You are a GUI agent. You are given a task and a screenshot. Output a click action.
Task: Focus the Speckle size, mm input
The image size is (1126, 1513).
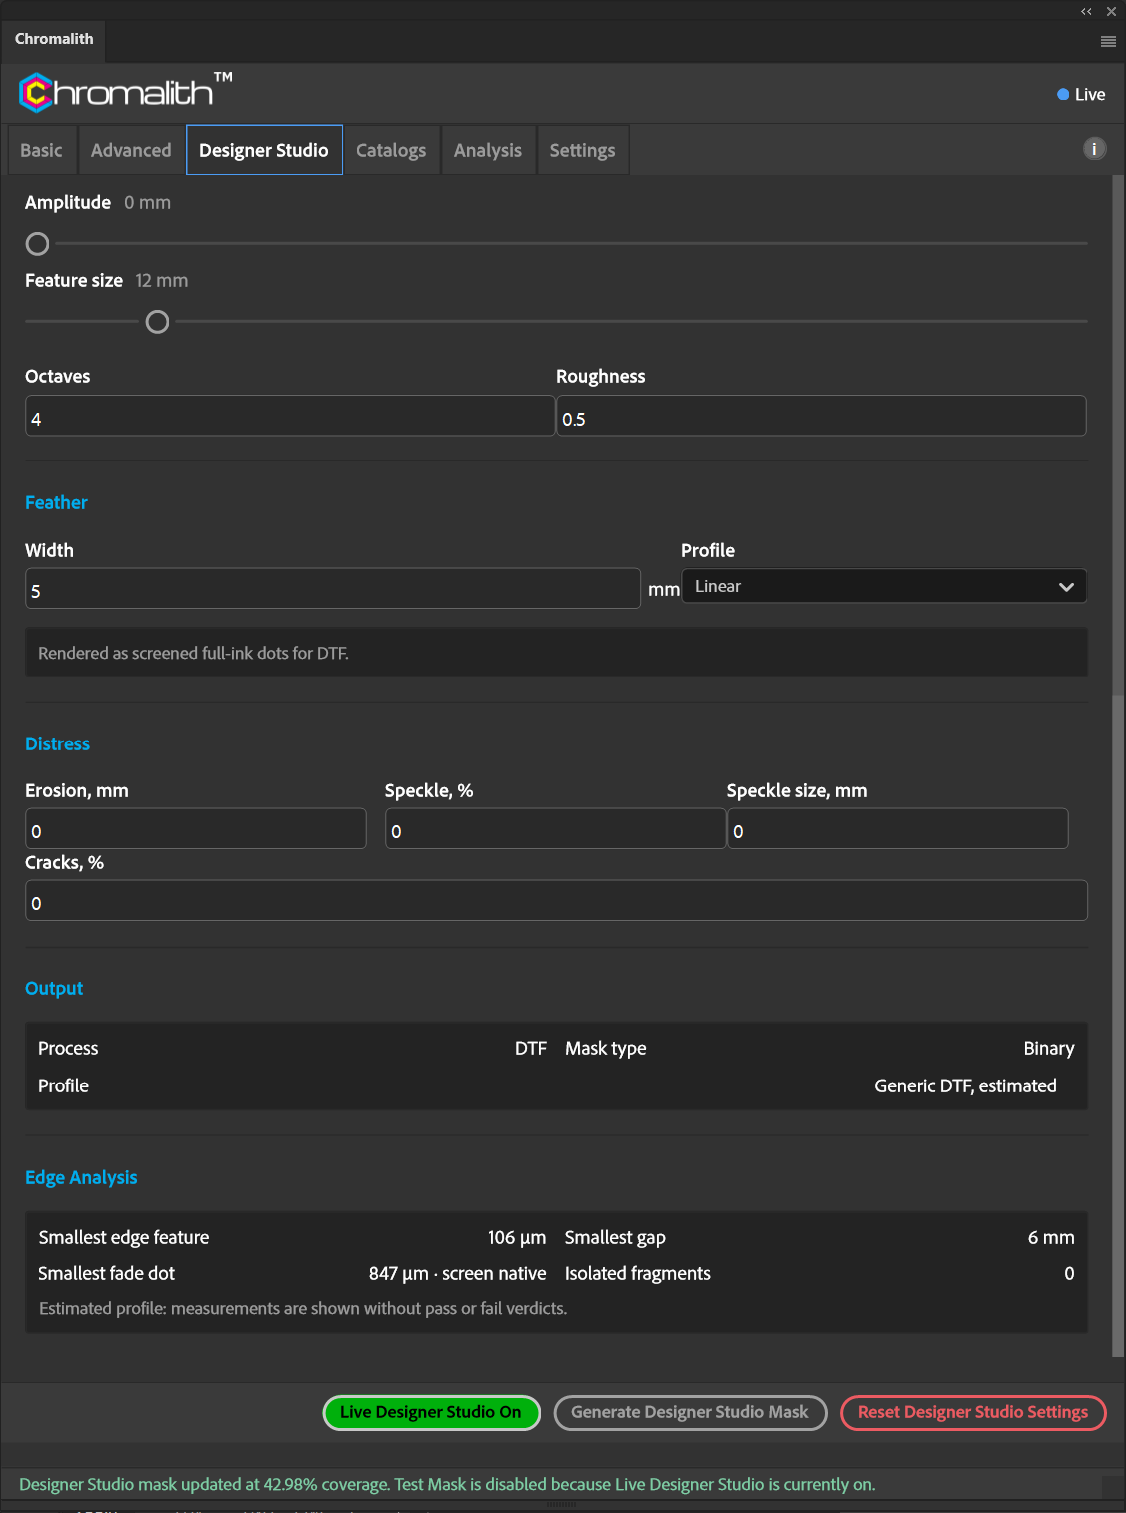898,828
